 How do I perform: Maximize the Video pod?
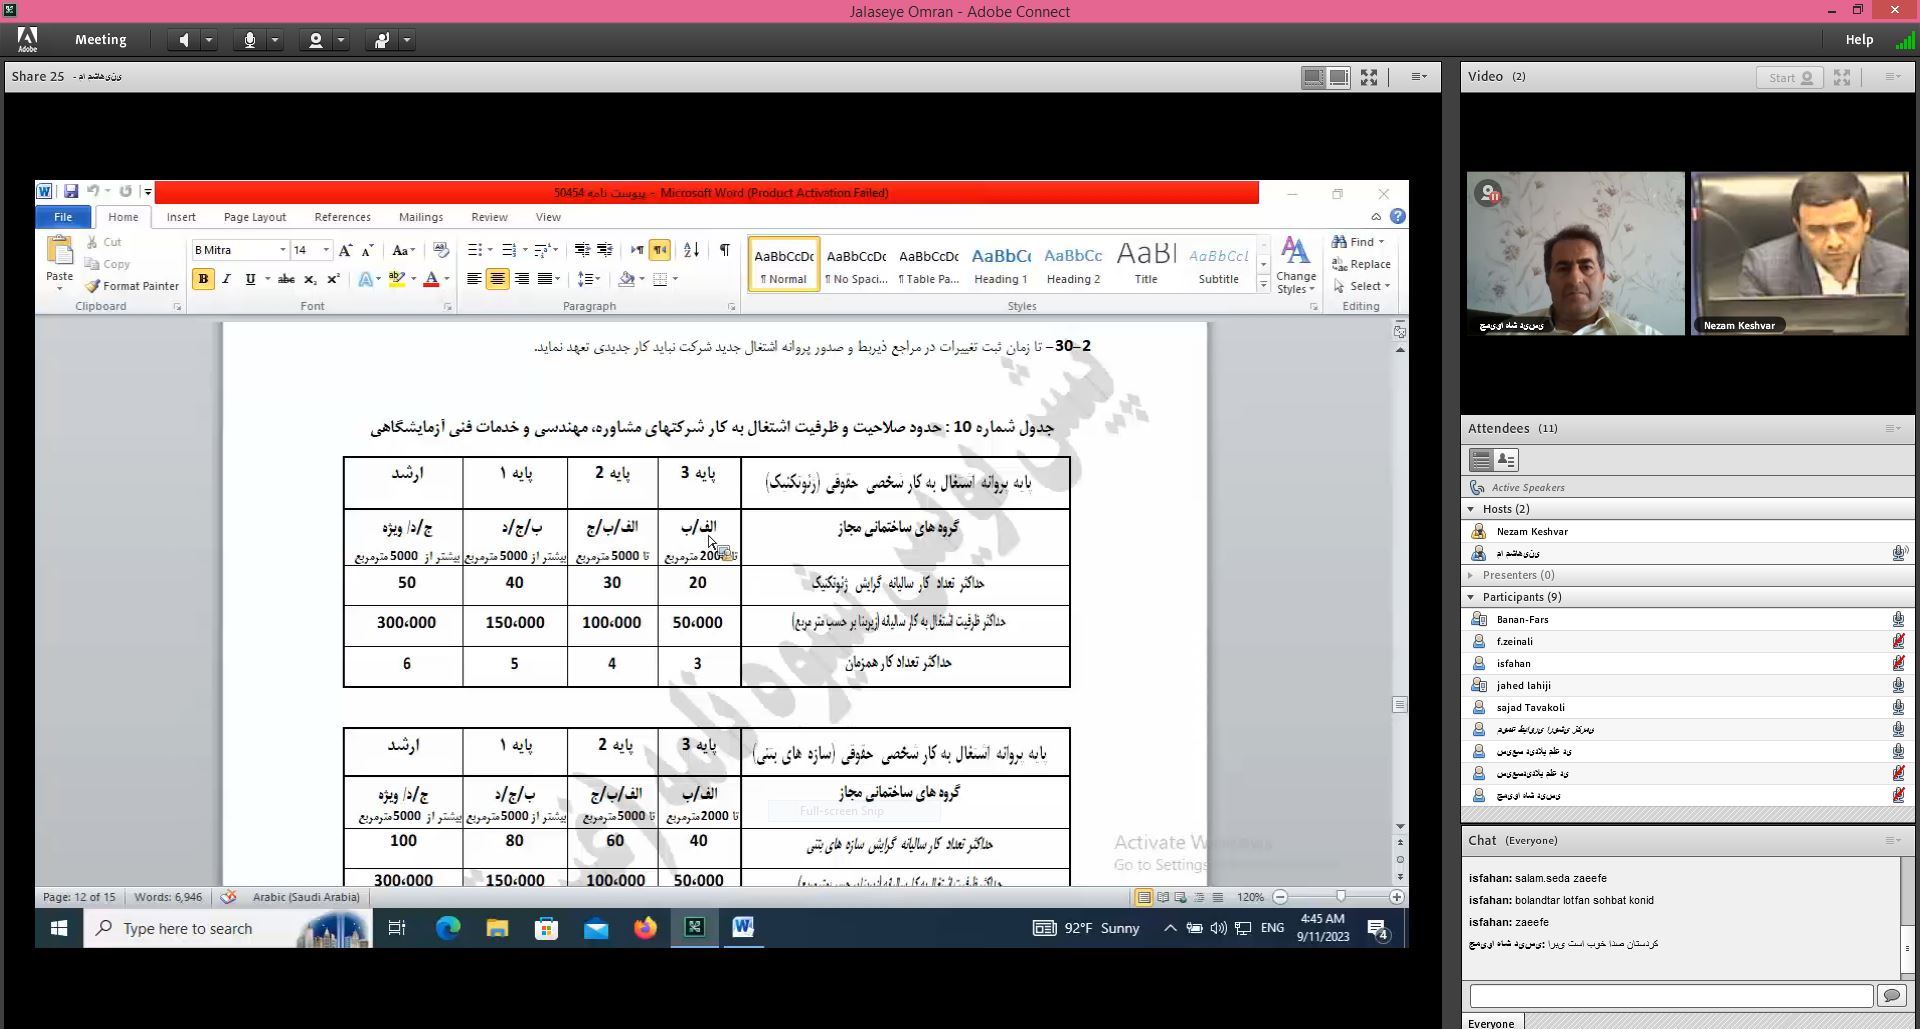click(1842, 77)
